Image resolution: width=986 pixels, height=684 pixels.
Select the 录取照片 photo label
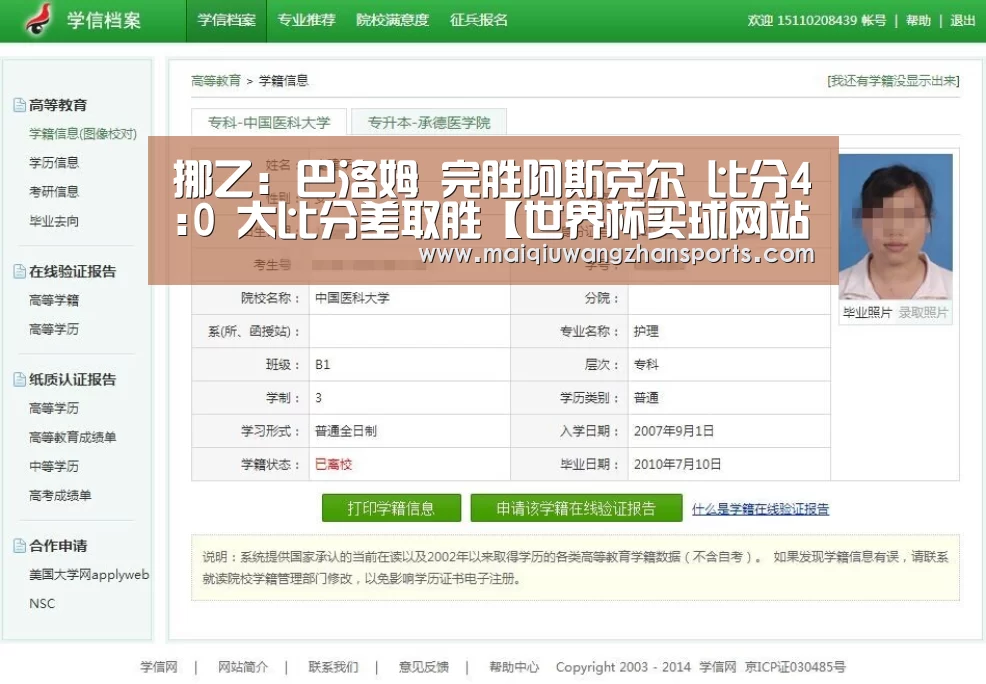tap(923, 312)
